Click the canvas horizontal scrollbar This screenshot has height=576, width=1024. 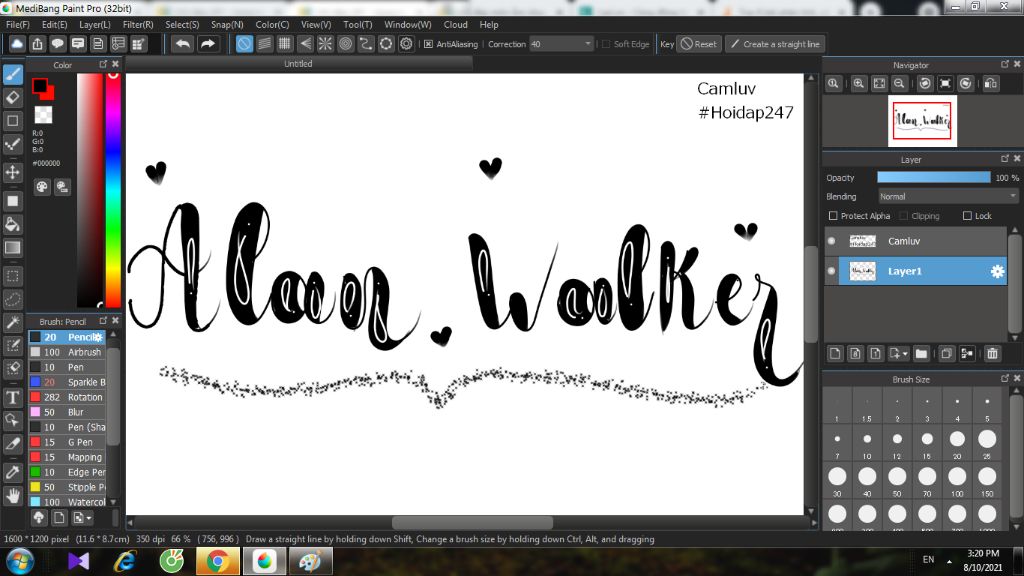[x=472, y=522]
